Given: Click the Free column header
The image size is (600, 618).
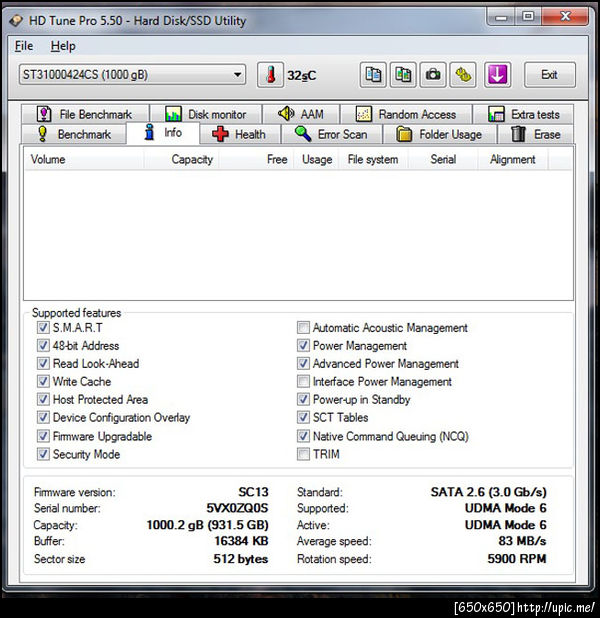Looking at the screenshot, I should pyautogui.click(x=256, y=160).
